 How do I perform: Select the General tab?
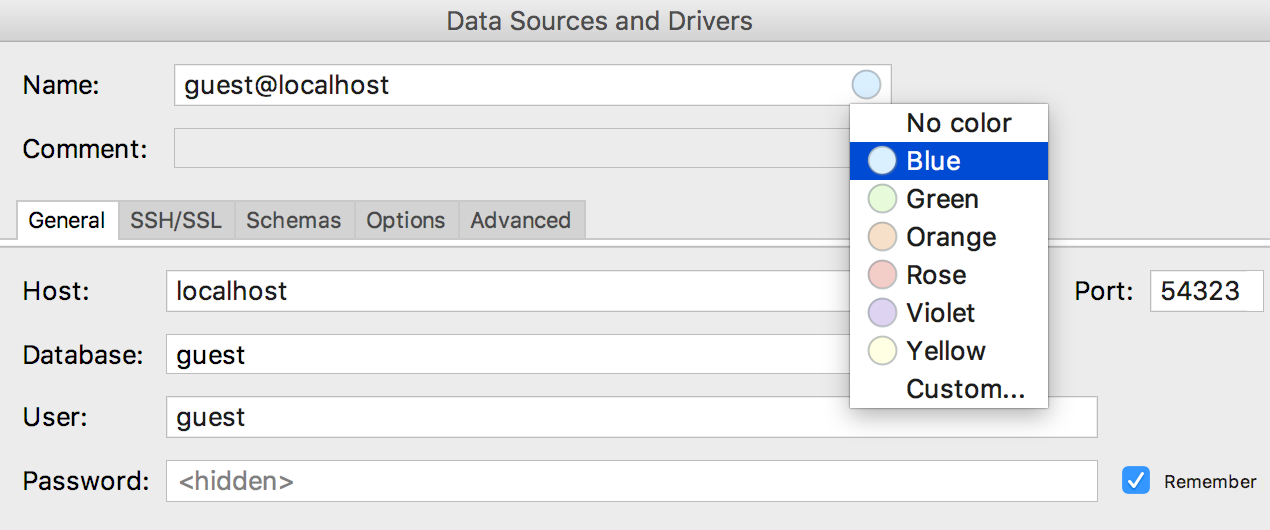click(67, 221)
